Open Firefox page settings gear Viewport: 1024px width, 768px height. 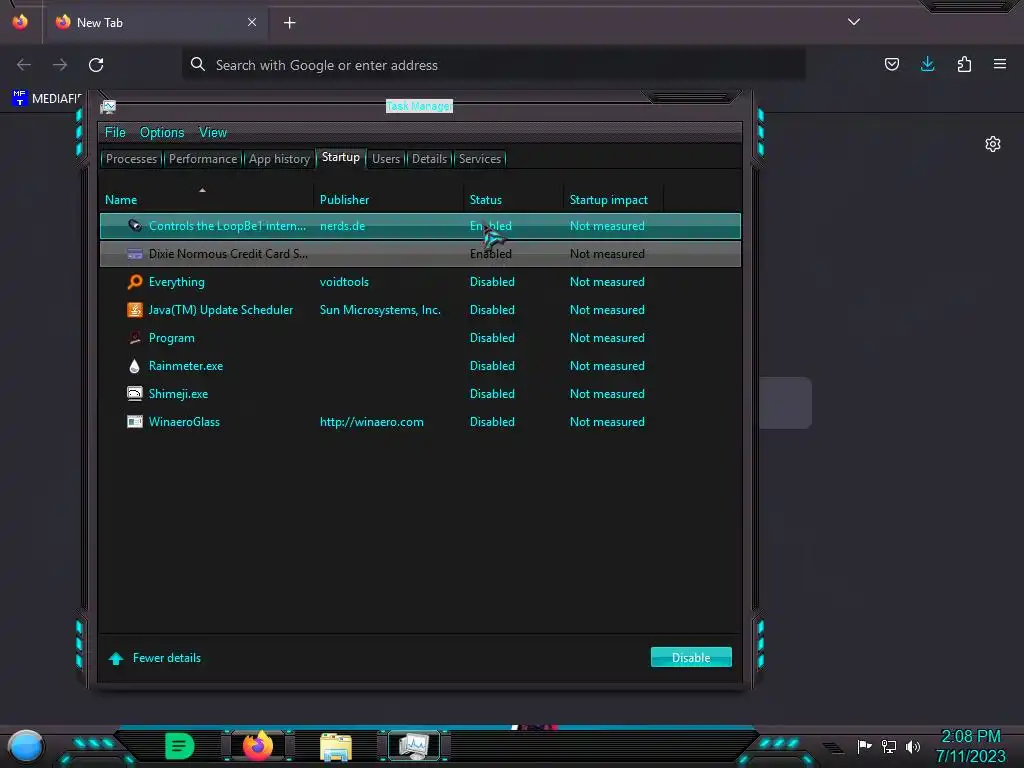point(993,144)
